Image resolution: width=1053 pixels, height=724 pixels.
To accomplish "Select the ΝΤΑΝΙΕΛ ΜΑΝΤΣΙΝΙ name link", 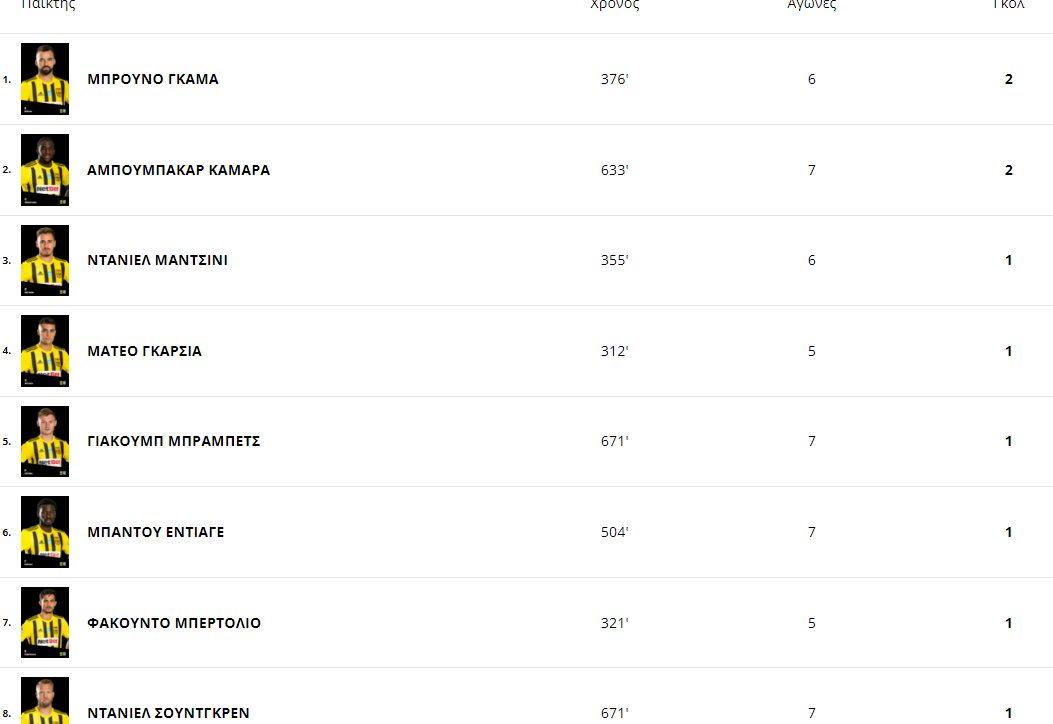I will [158, 260].
